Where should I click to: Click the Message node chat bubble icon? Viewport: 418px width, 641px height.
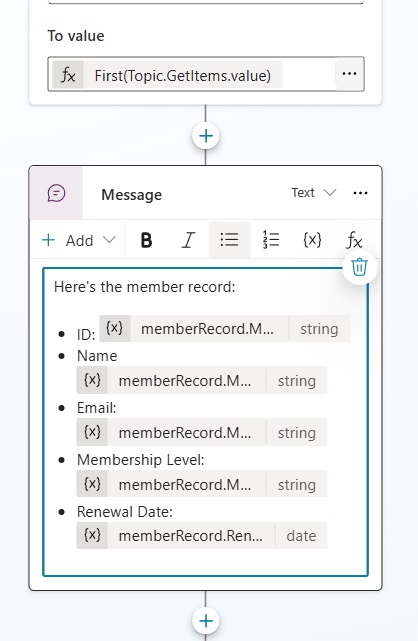56,193
